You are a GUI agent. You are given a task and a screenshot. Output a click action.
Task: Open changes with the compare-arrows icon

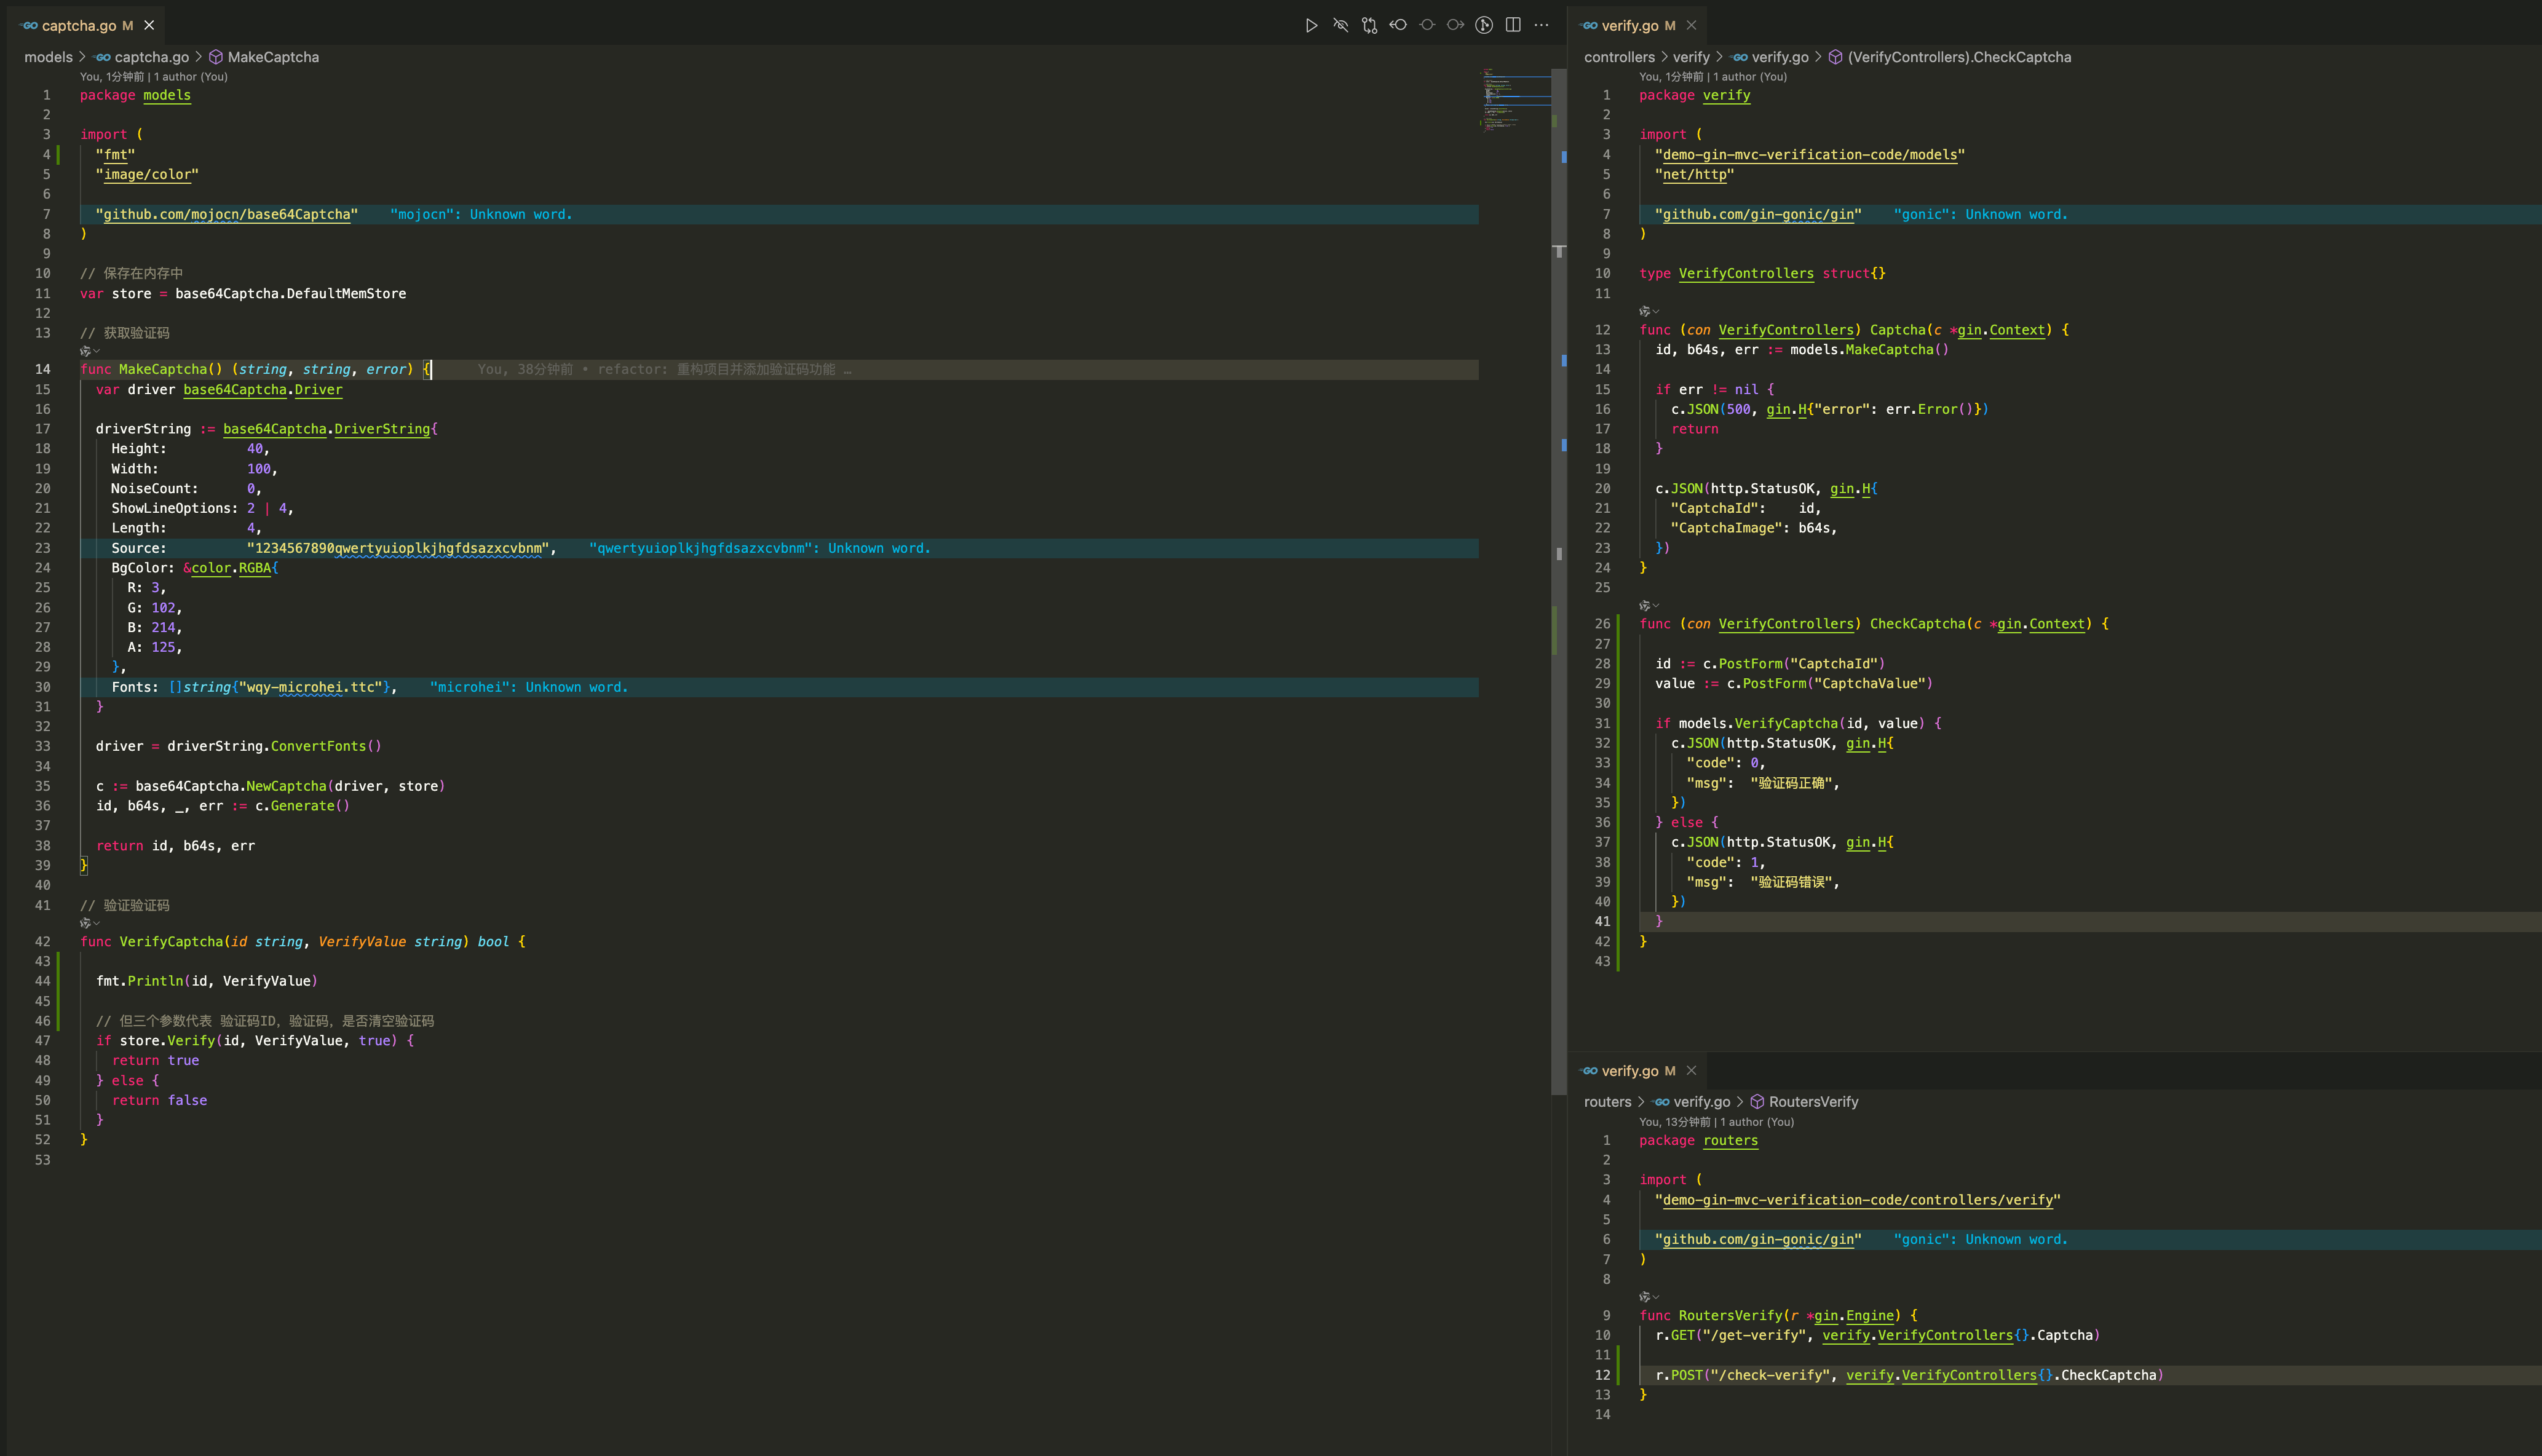click(x=1369, y=25)
